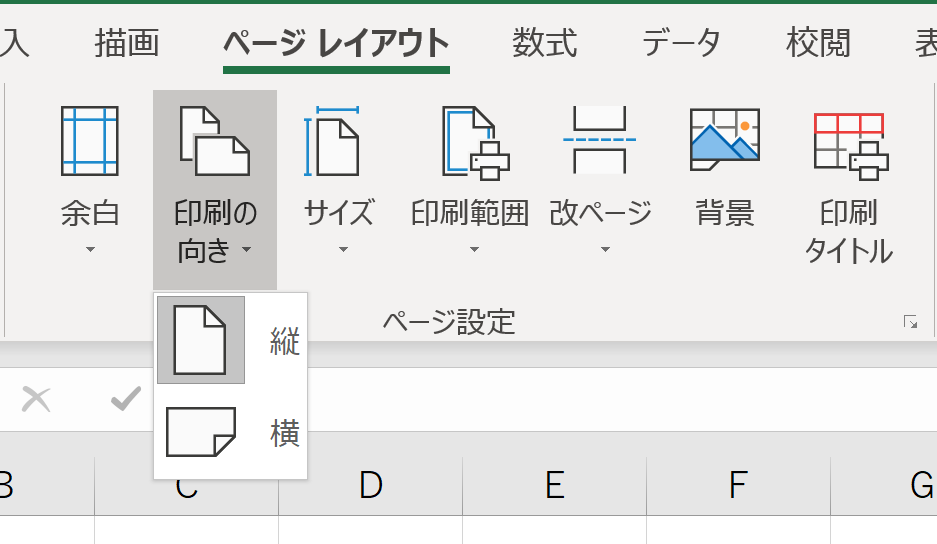
Task: Click the 印刷範囲 print area icon
Action: coord(476,143)
